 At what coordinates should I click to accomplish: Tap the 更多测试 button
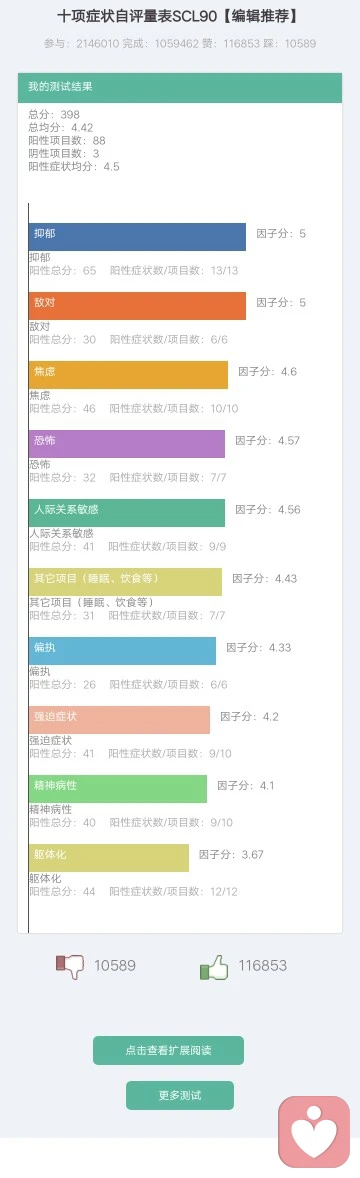coord(180,1095)
